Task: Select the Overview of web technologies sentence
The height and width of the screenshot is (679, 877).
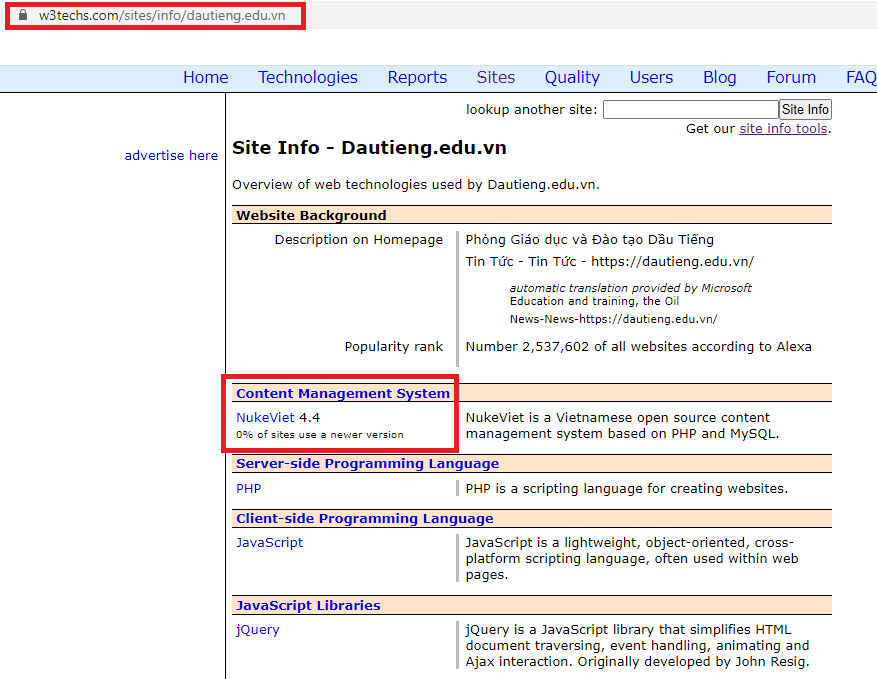Action: [416, 185]
